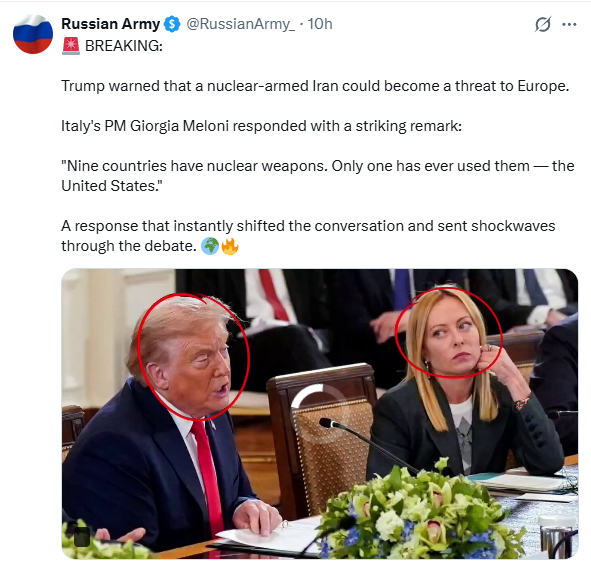Click the fire emoji
The height and width of the screenshot is (565, 591).
point(230,246)
